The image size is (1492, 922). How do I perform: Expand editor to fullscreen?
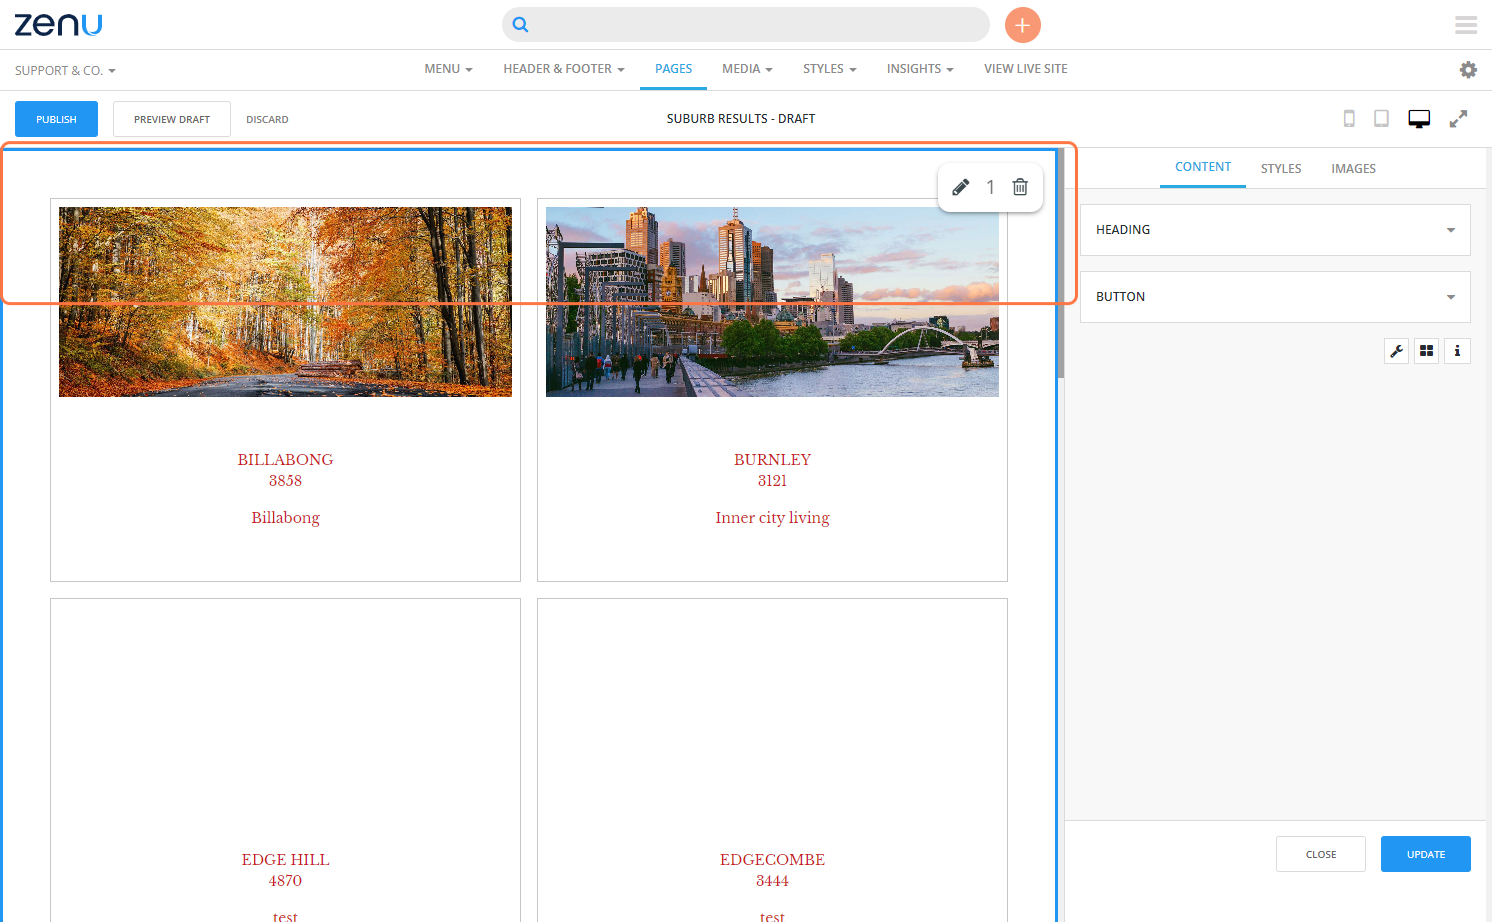coord(1459,119)
